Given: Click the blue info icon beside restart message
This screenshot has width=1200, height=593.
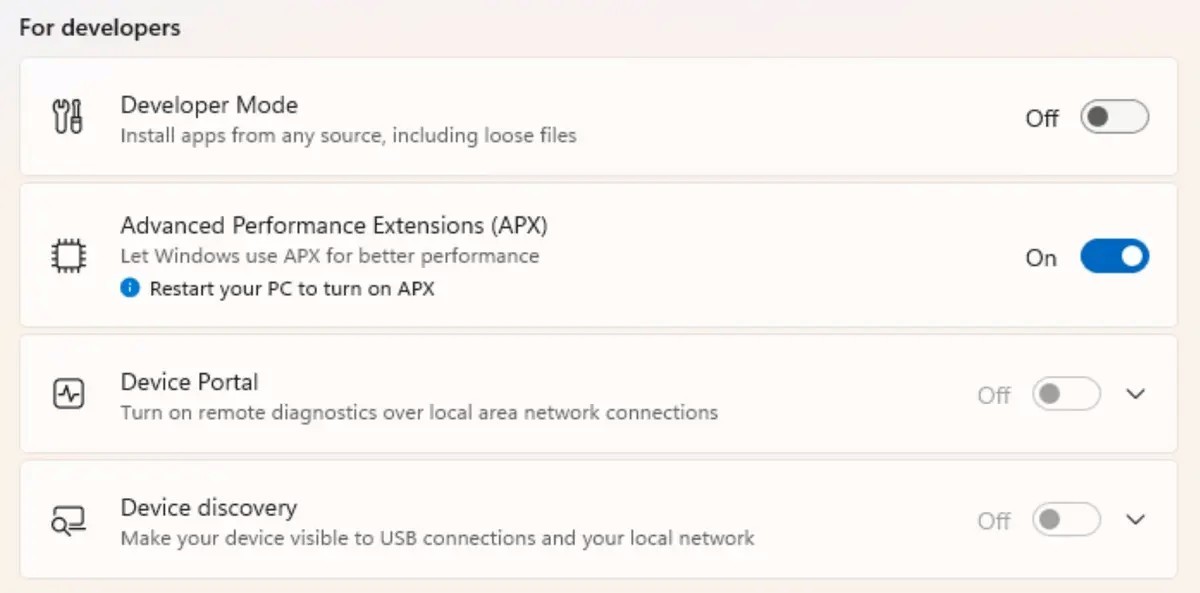Looking at the screenshot, I should click(130, 289).
